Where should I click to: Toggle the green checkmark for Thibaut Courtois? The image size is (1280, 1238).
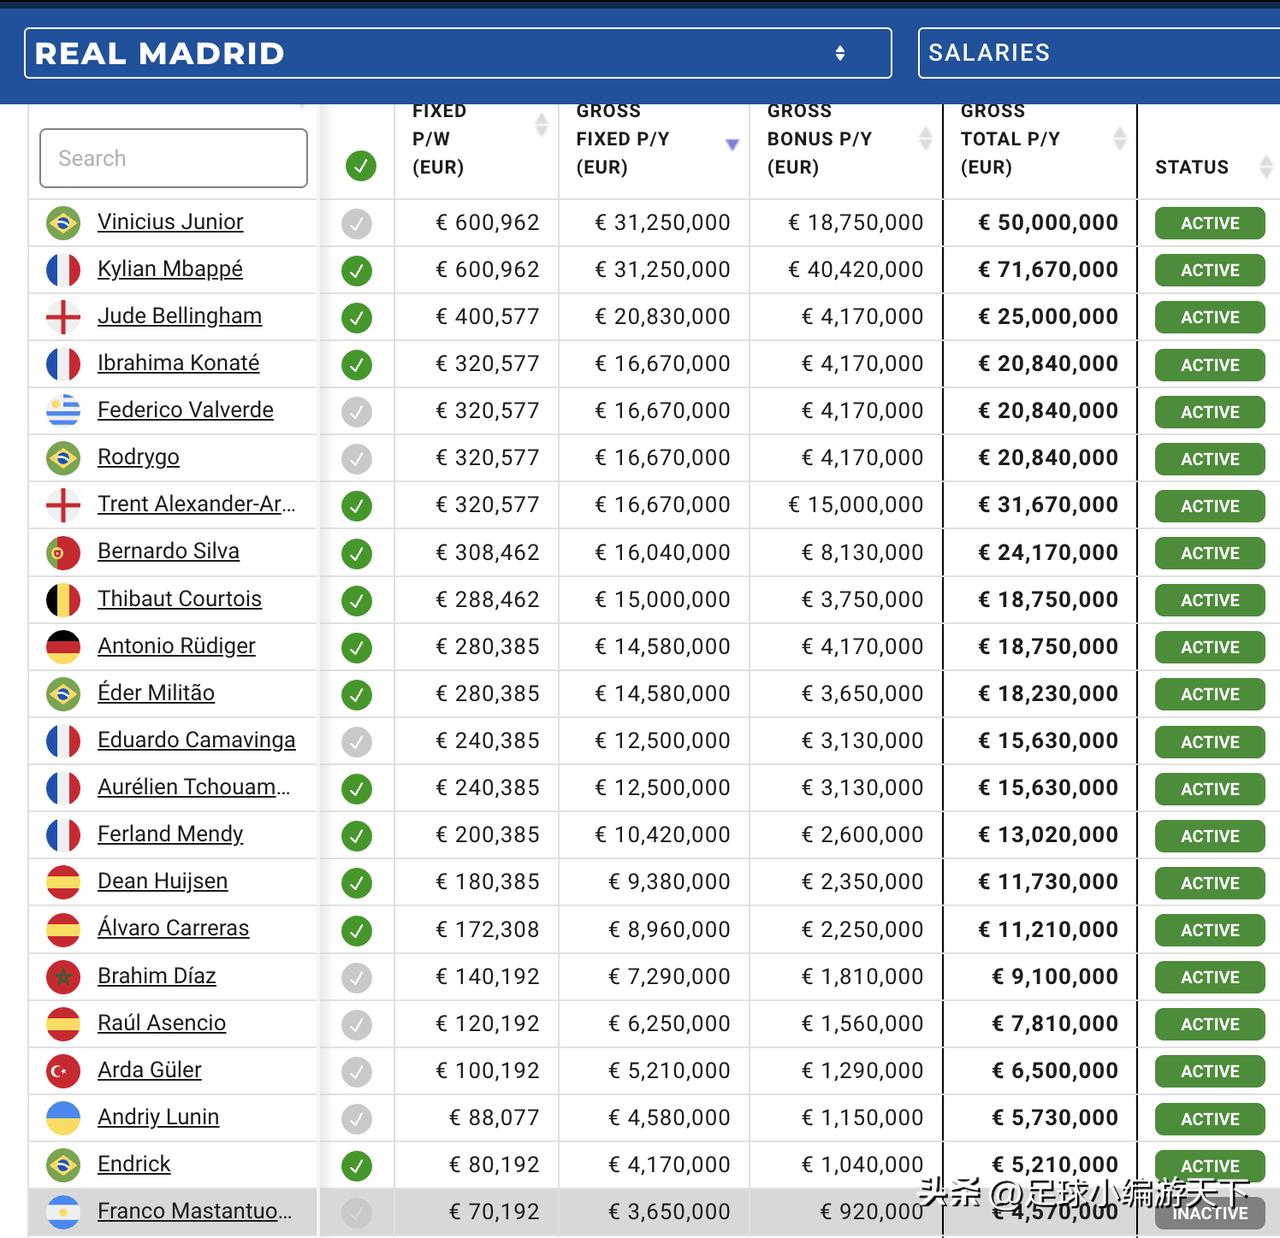coord(356,601)
